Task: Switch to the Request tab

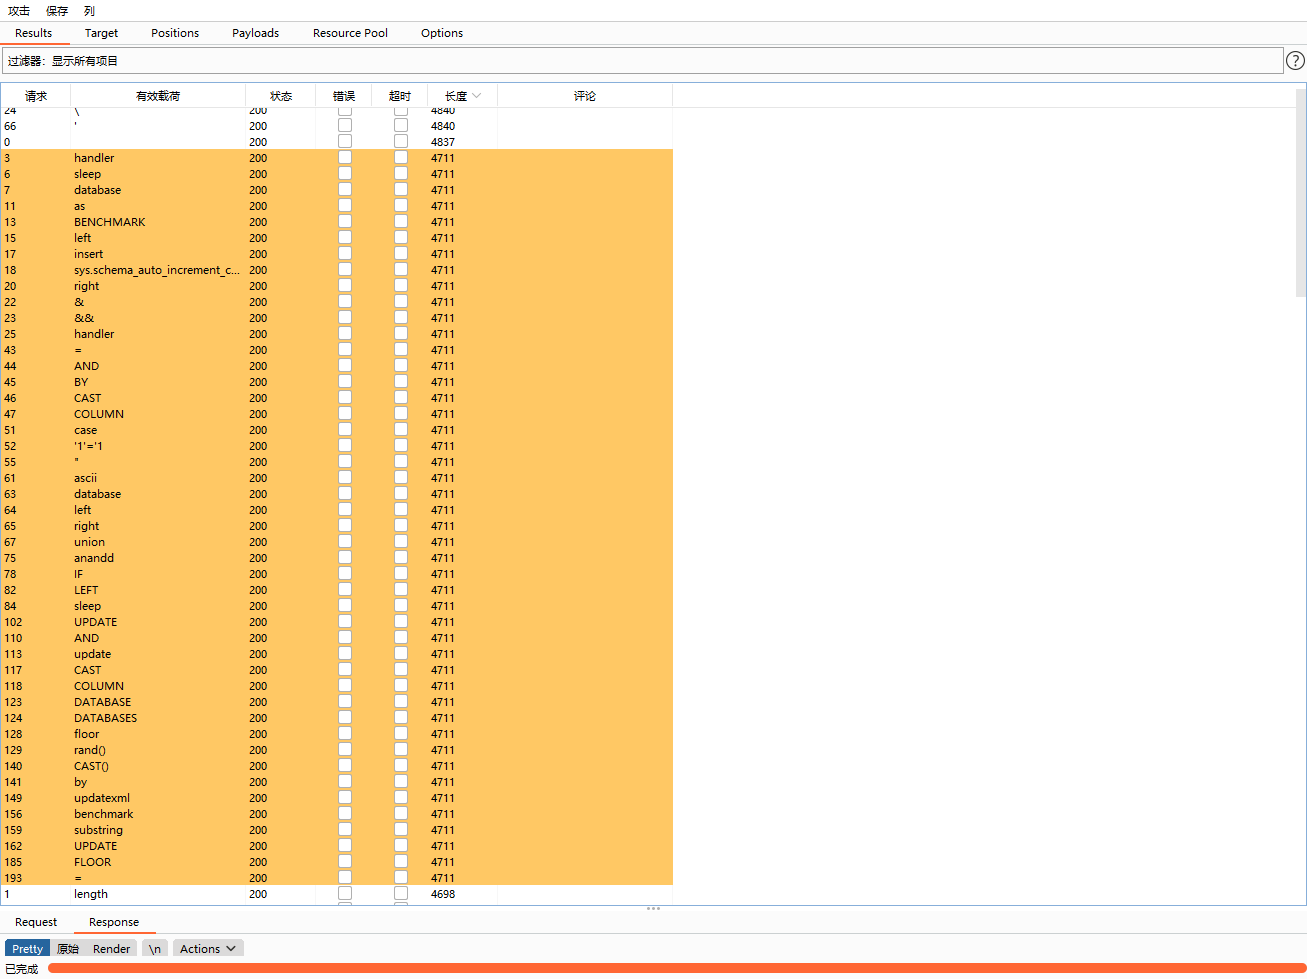Action: click(36, 922)
